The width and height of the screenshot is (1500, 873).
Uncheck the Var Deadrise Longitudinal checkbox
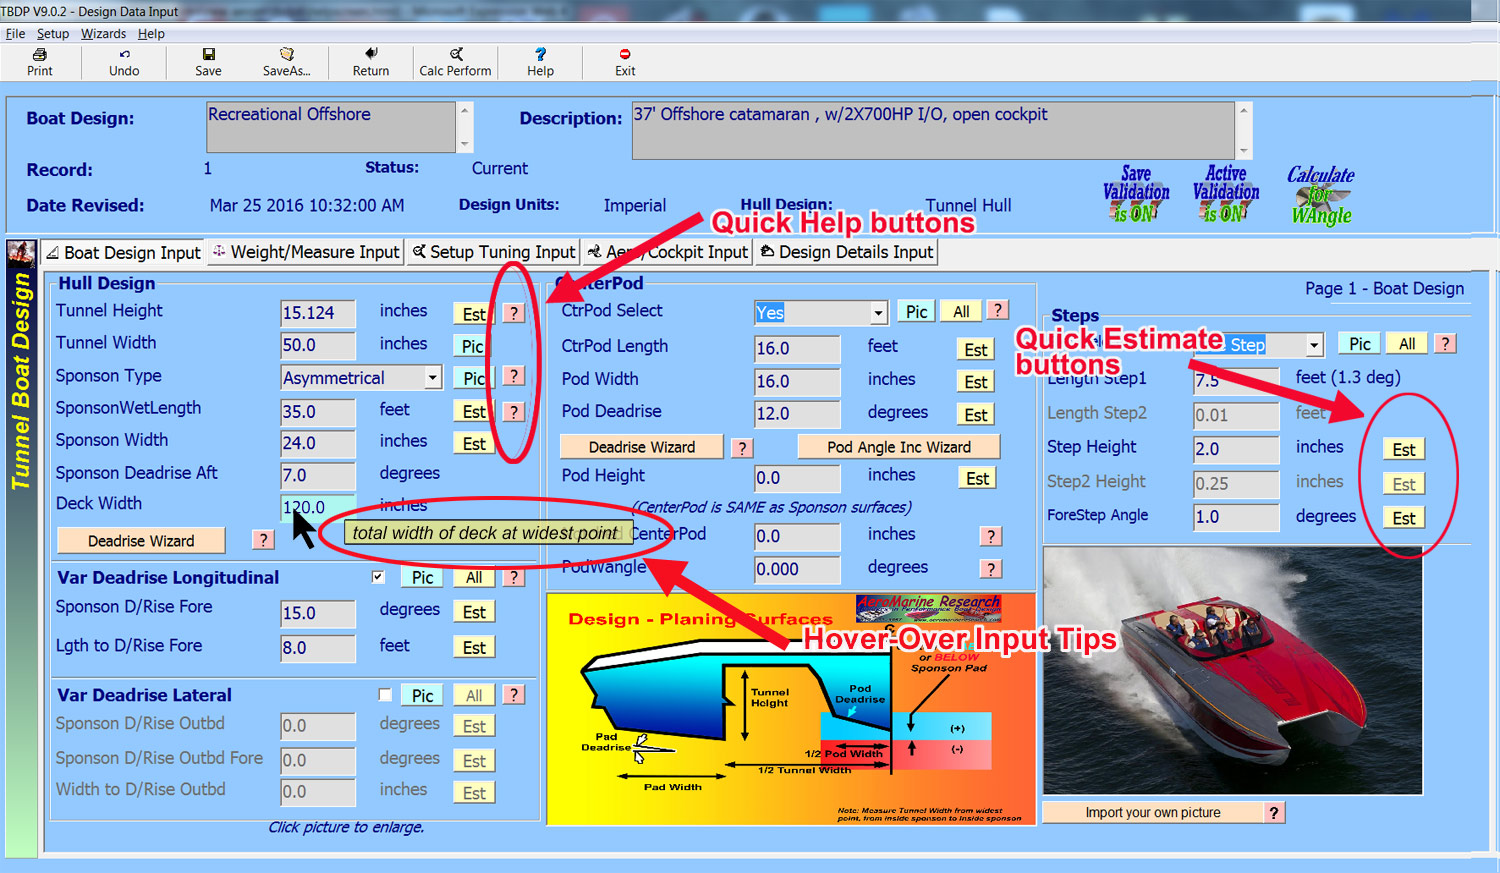pos(378,577)
